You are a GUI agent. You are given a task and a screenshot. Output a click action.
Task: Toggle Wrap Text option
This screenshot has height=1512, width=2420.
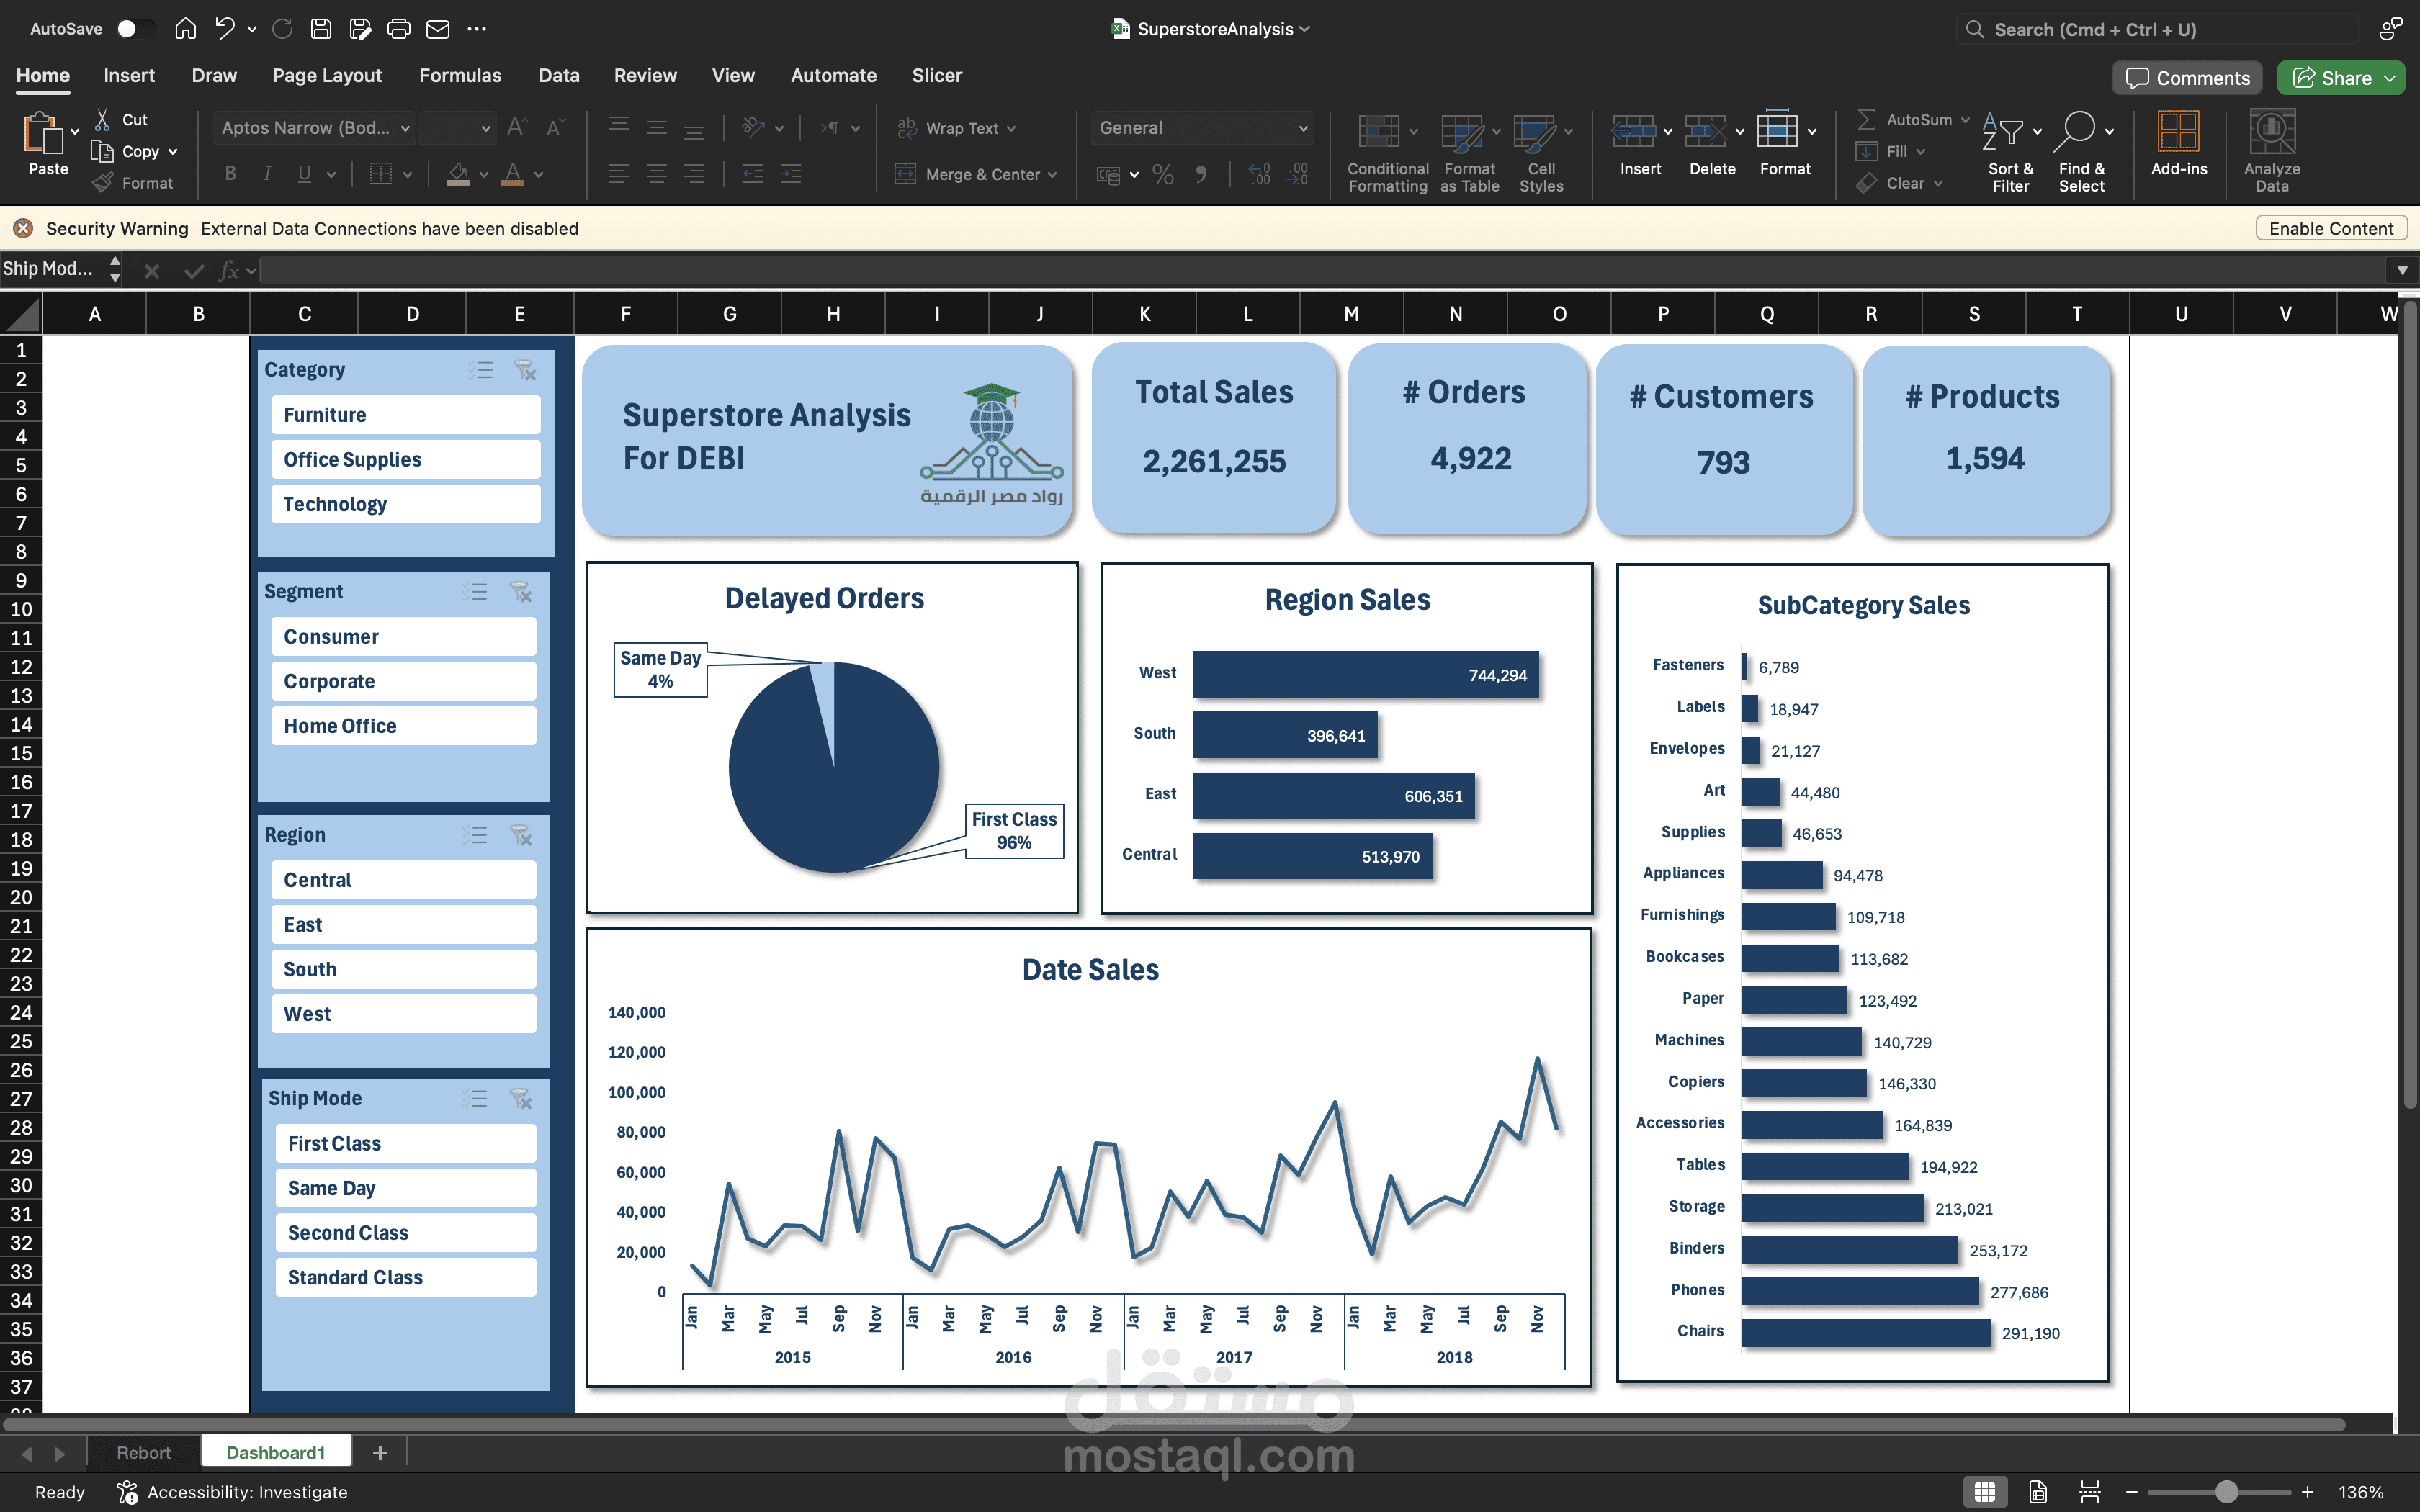click(957, 128)
